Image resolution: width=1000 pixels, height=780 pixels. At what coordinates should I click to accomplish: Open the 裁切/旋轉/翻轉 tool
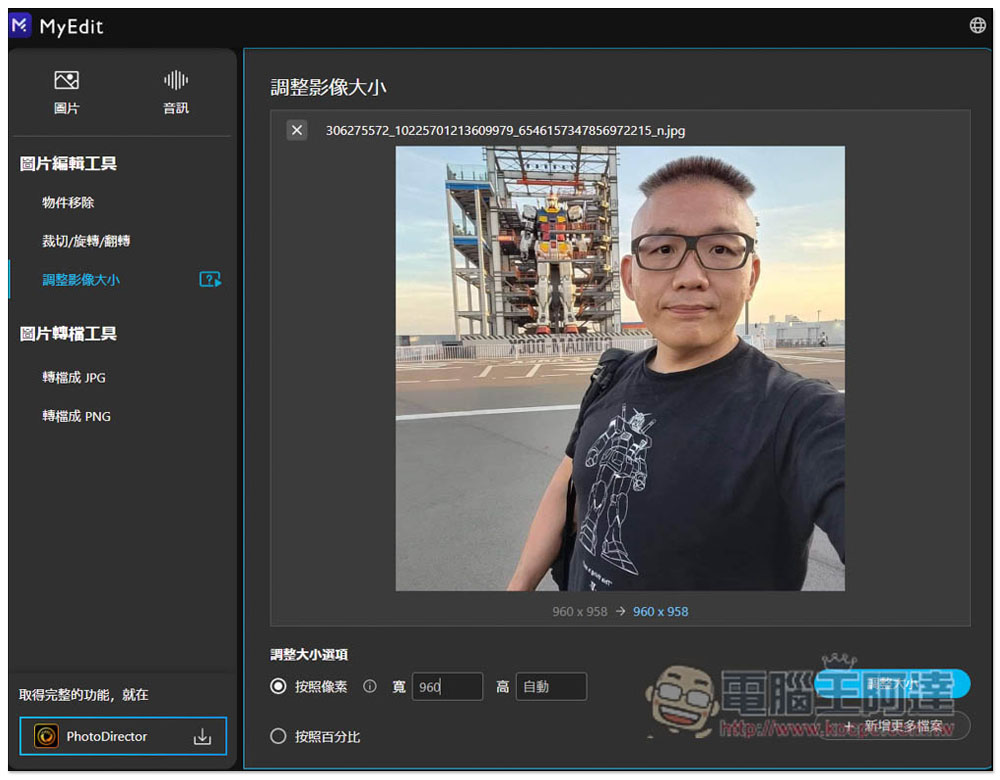86,241
